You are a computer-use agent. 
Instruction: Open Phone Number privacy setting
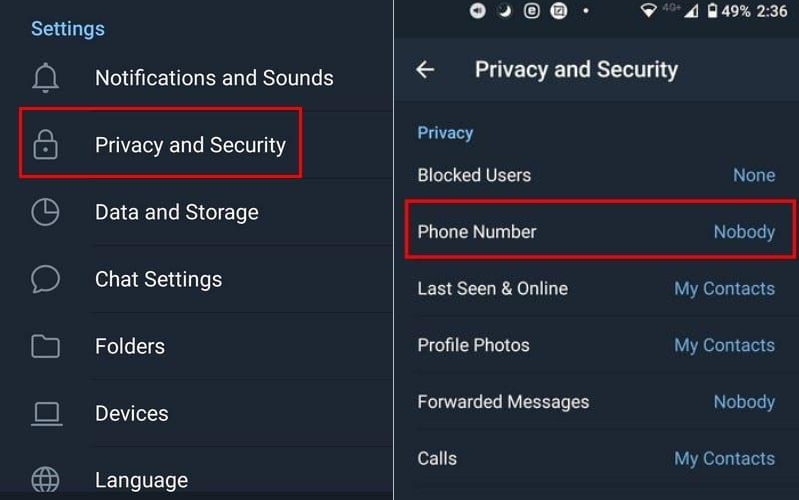477,232
